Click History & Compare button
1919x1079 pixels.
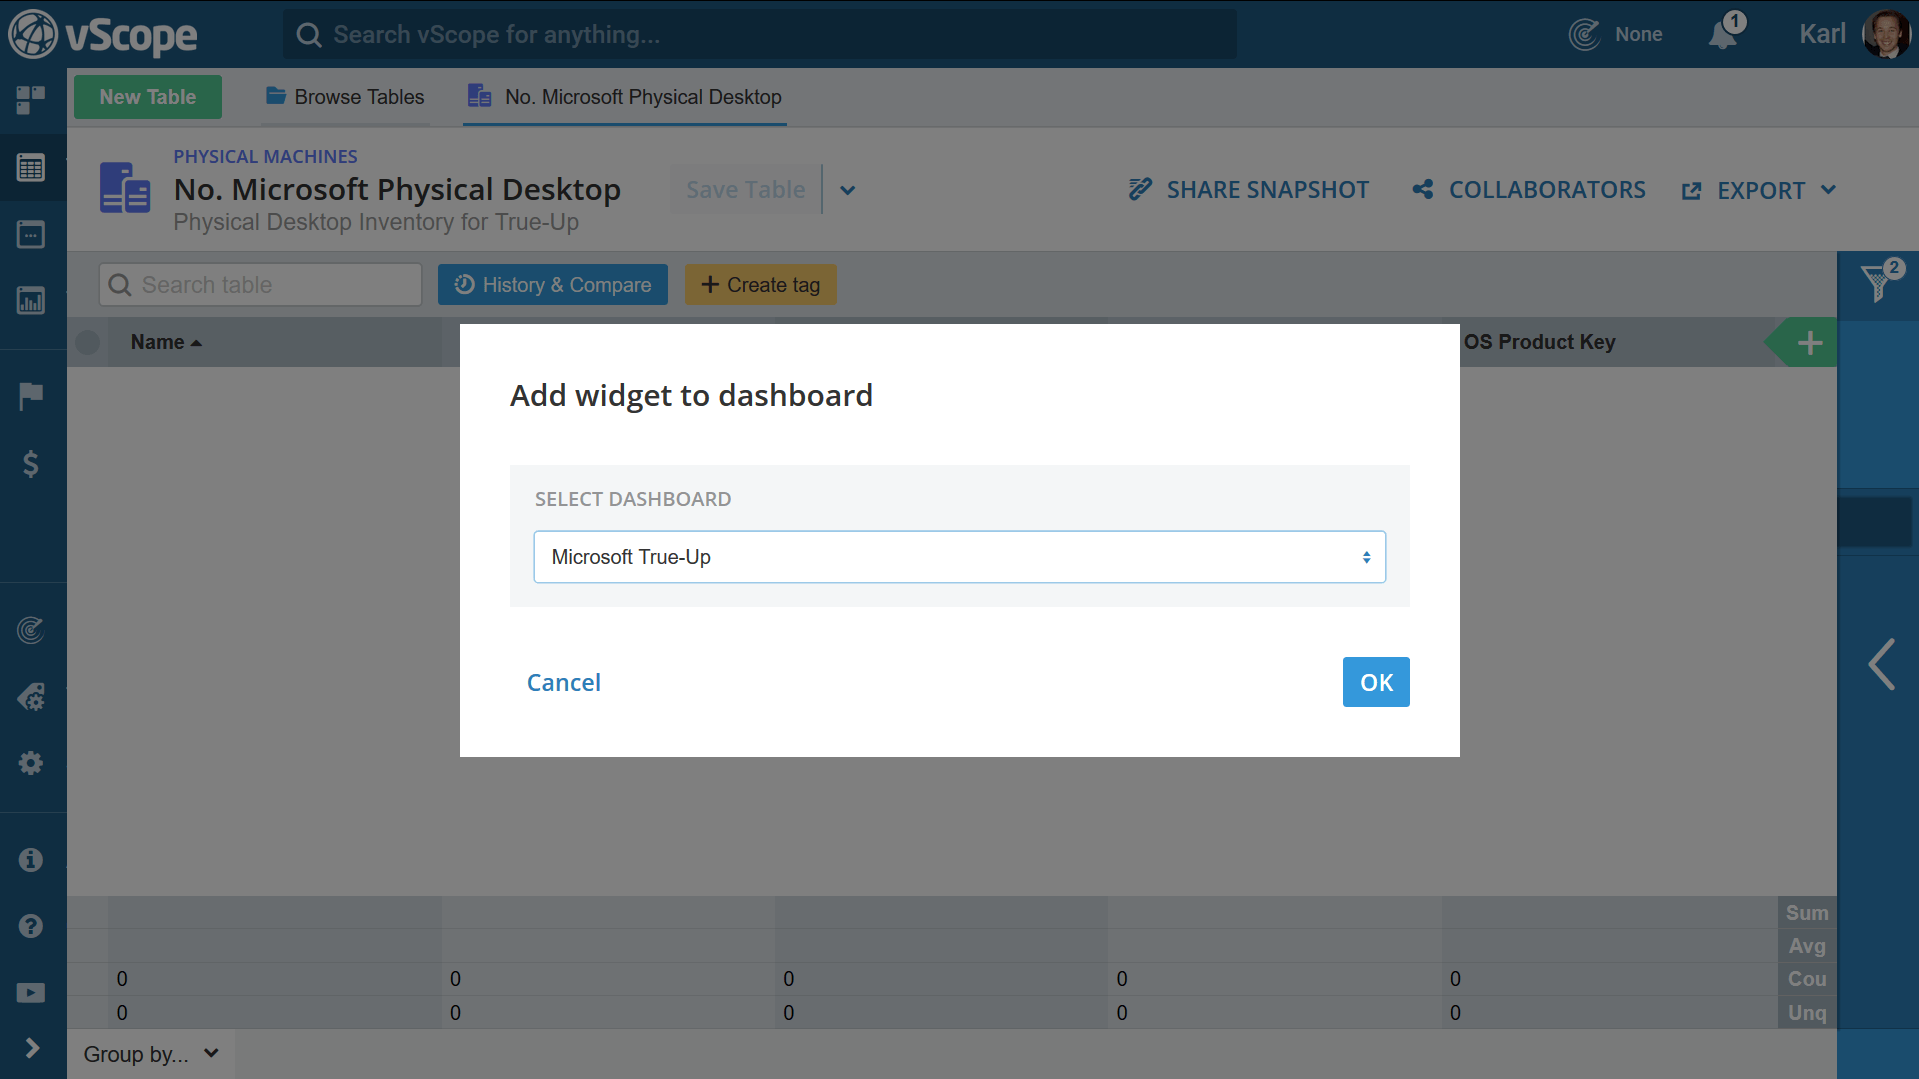click(552, 285)
